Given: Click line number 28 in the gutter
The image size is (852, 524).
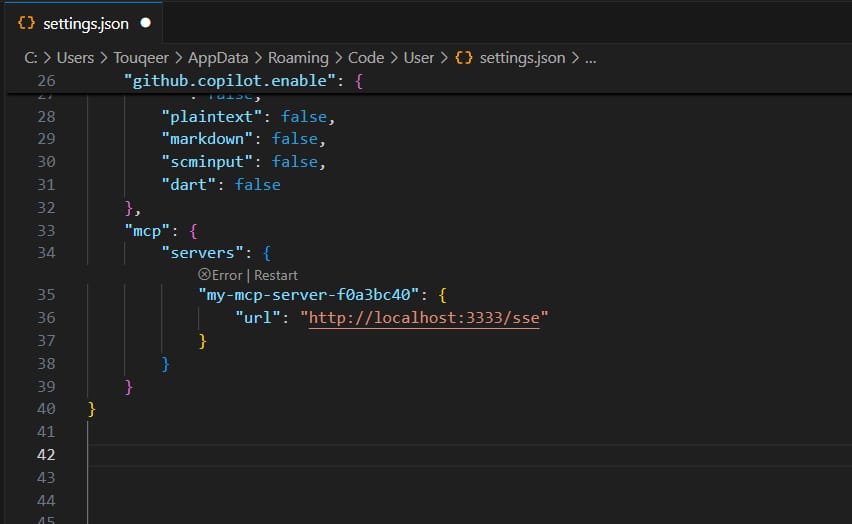Looking at the screenshot, I should [46, 116].
